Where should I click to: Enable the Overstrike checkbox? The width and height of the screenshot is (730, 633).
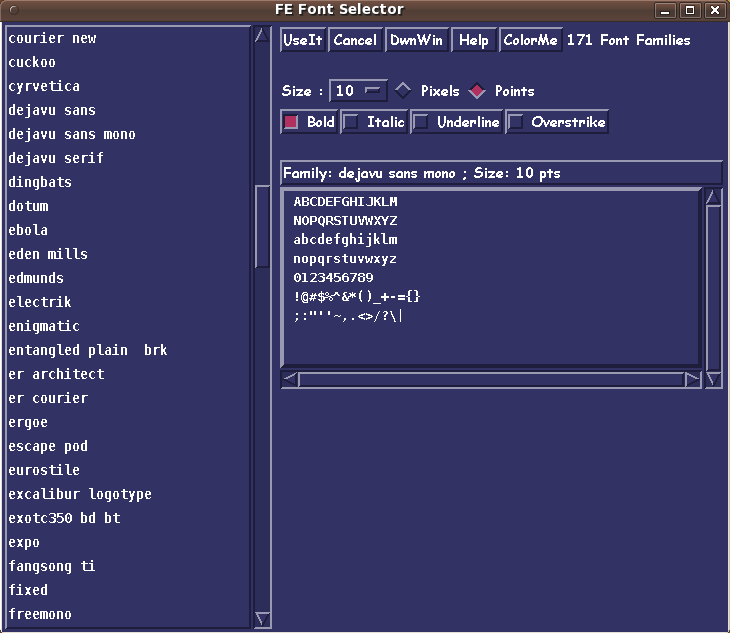tap(516, 122)
